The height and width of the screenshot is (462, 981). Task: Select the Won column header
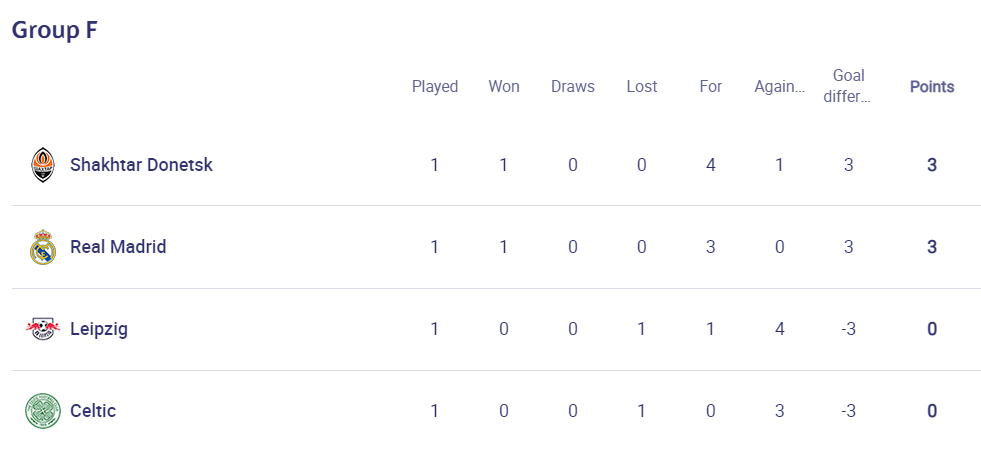(x=504, y=86)
